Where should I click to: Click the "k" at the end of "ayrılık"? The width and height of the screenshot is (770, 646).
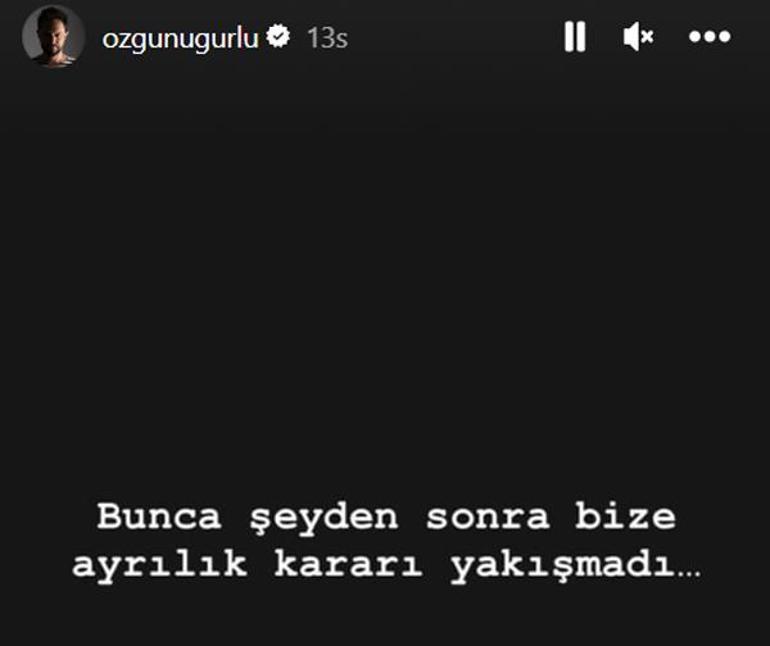pyautogui.click(x=235, y=563)
